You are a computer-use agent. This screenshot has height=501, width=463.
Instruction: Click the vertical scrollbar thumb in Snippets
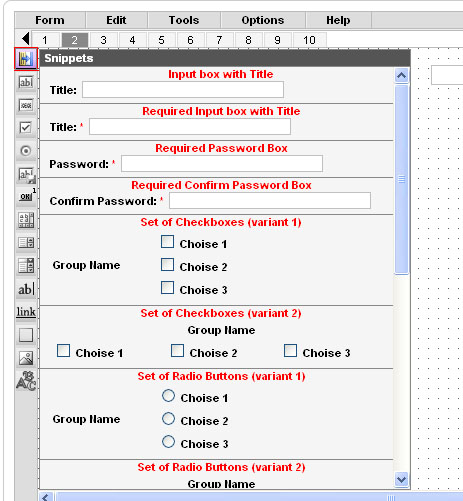point(402,179)
